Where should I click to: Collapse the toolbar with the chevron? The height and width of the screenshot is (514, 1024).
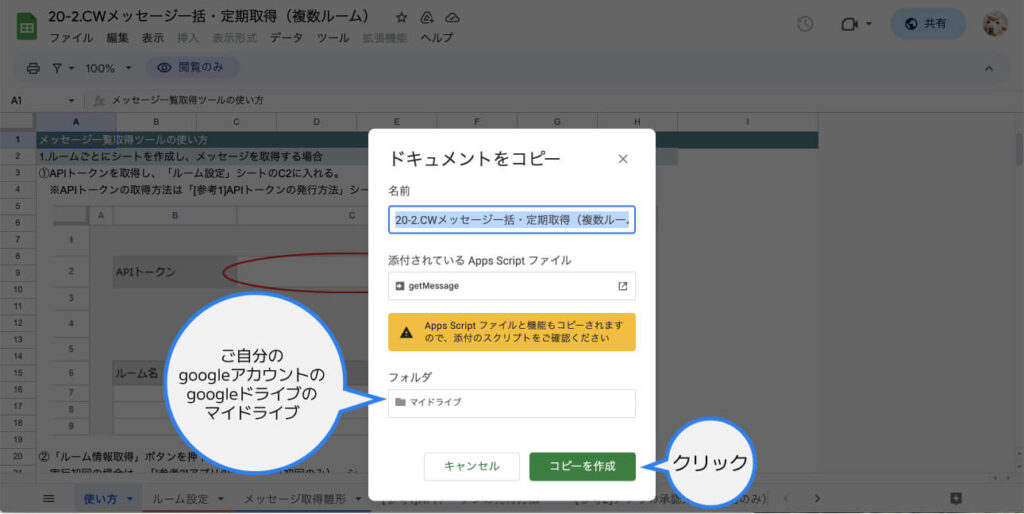989,68
